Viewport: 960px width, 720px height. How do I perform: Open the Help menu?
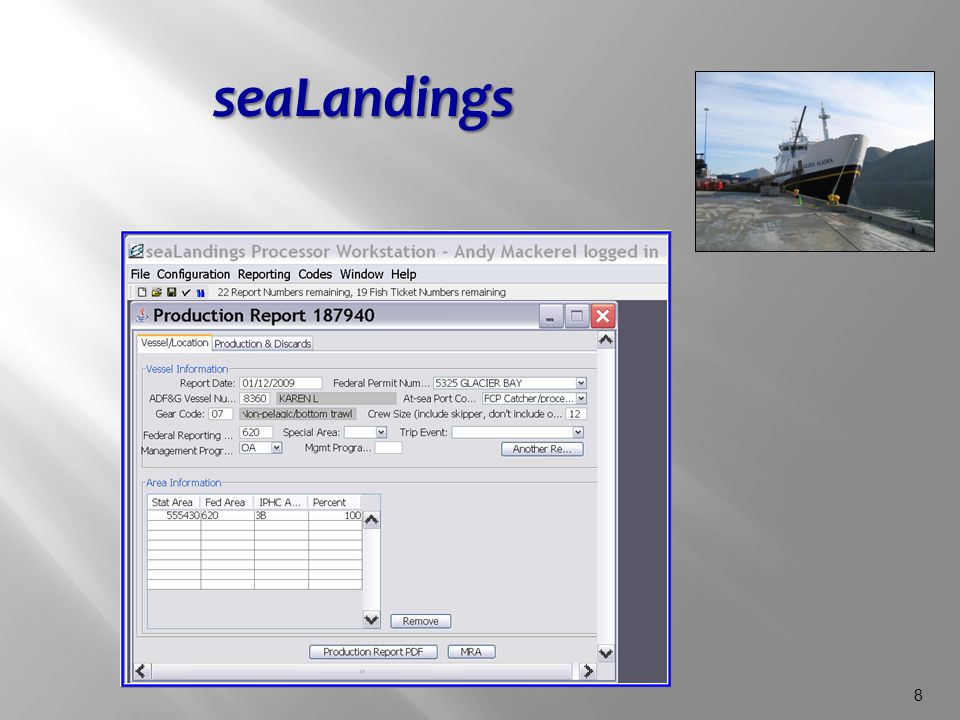(x=403, y=274)
